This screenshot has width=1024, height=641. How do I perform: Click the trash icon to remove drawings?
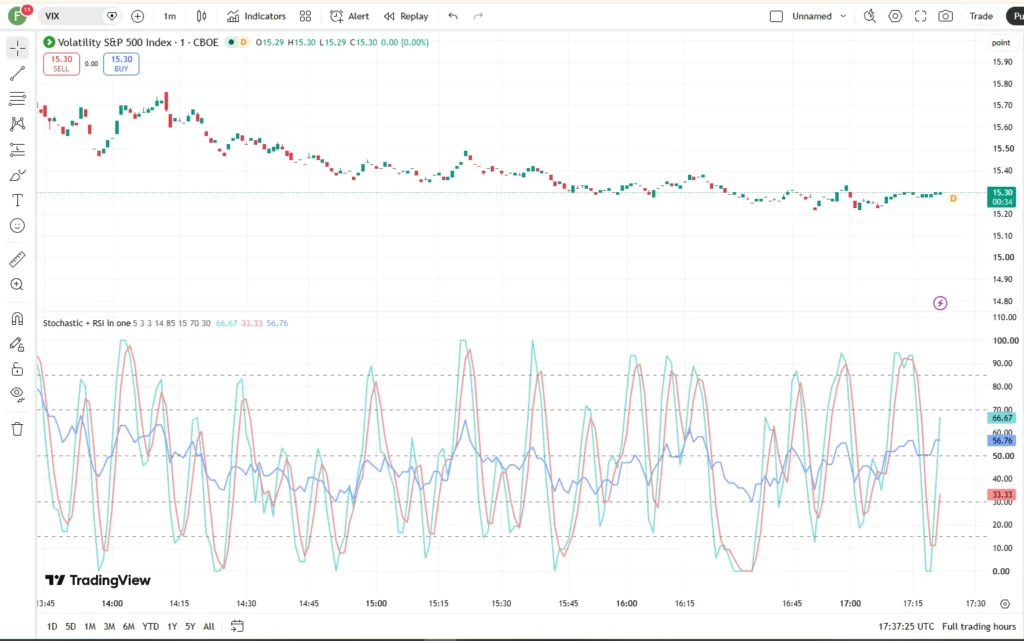tap(18, 429)
